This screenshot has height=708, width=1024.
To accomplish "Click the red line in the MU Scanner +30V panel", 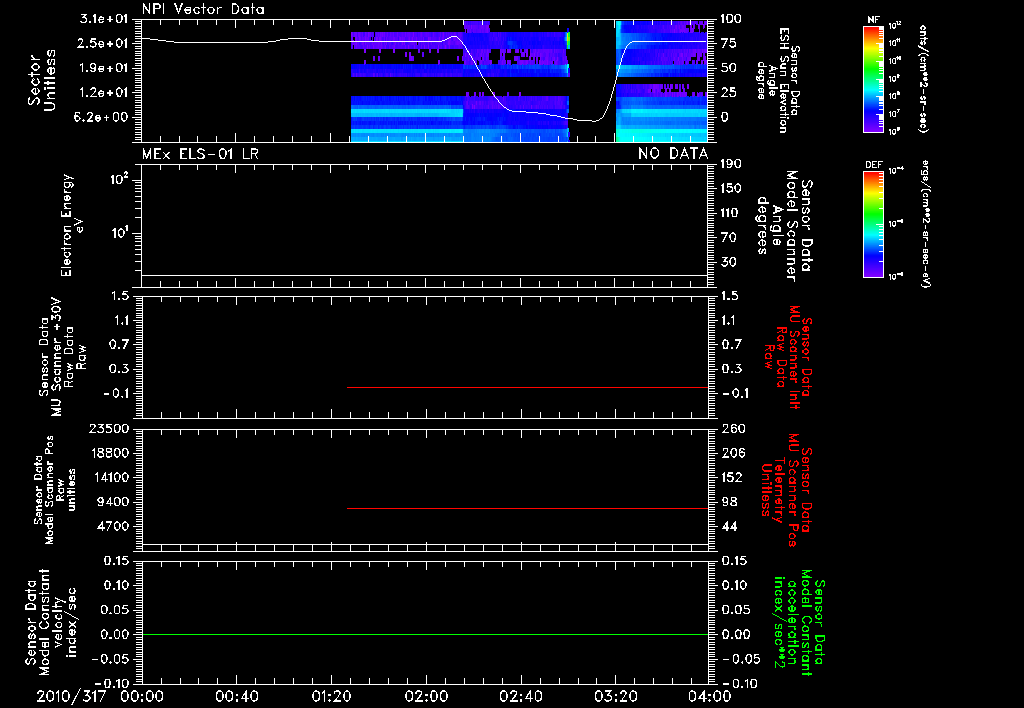I will tap(528, 387).
